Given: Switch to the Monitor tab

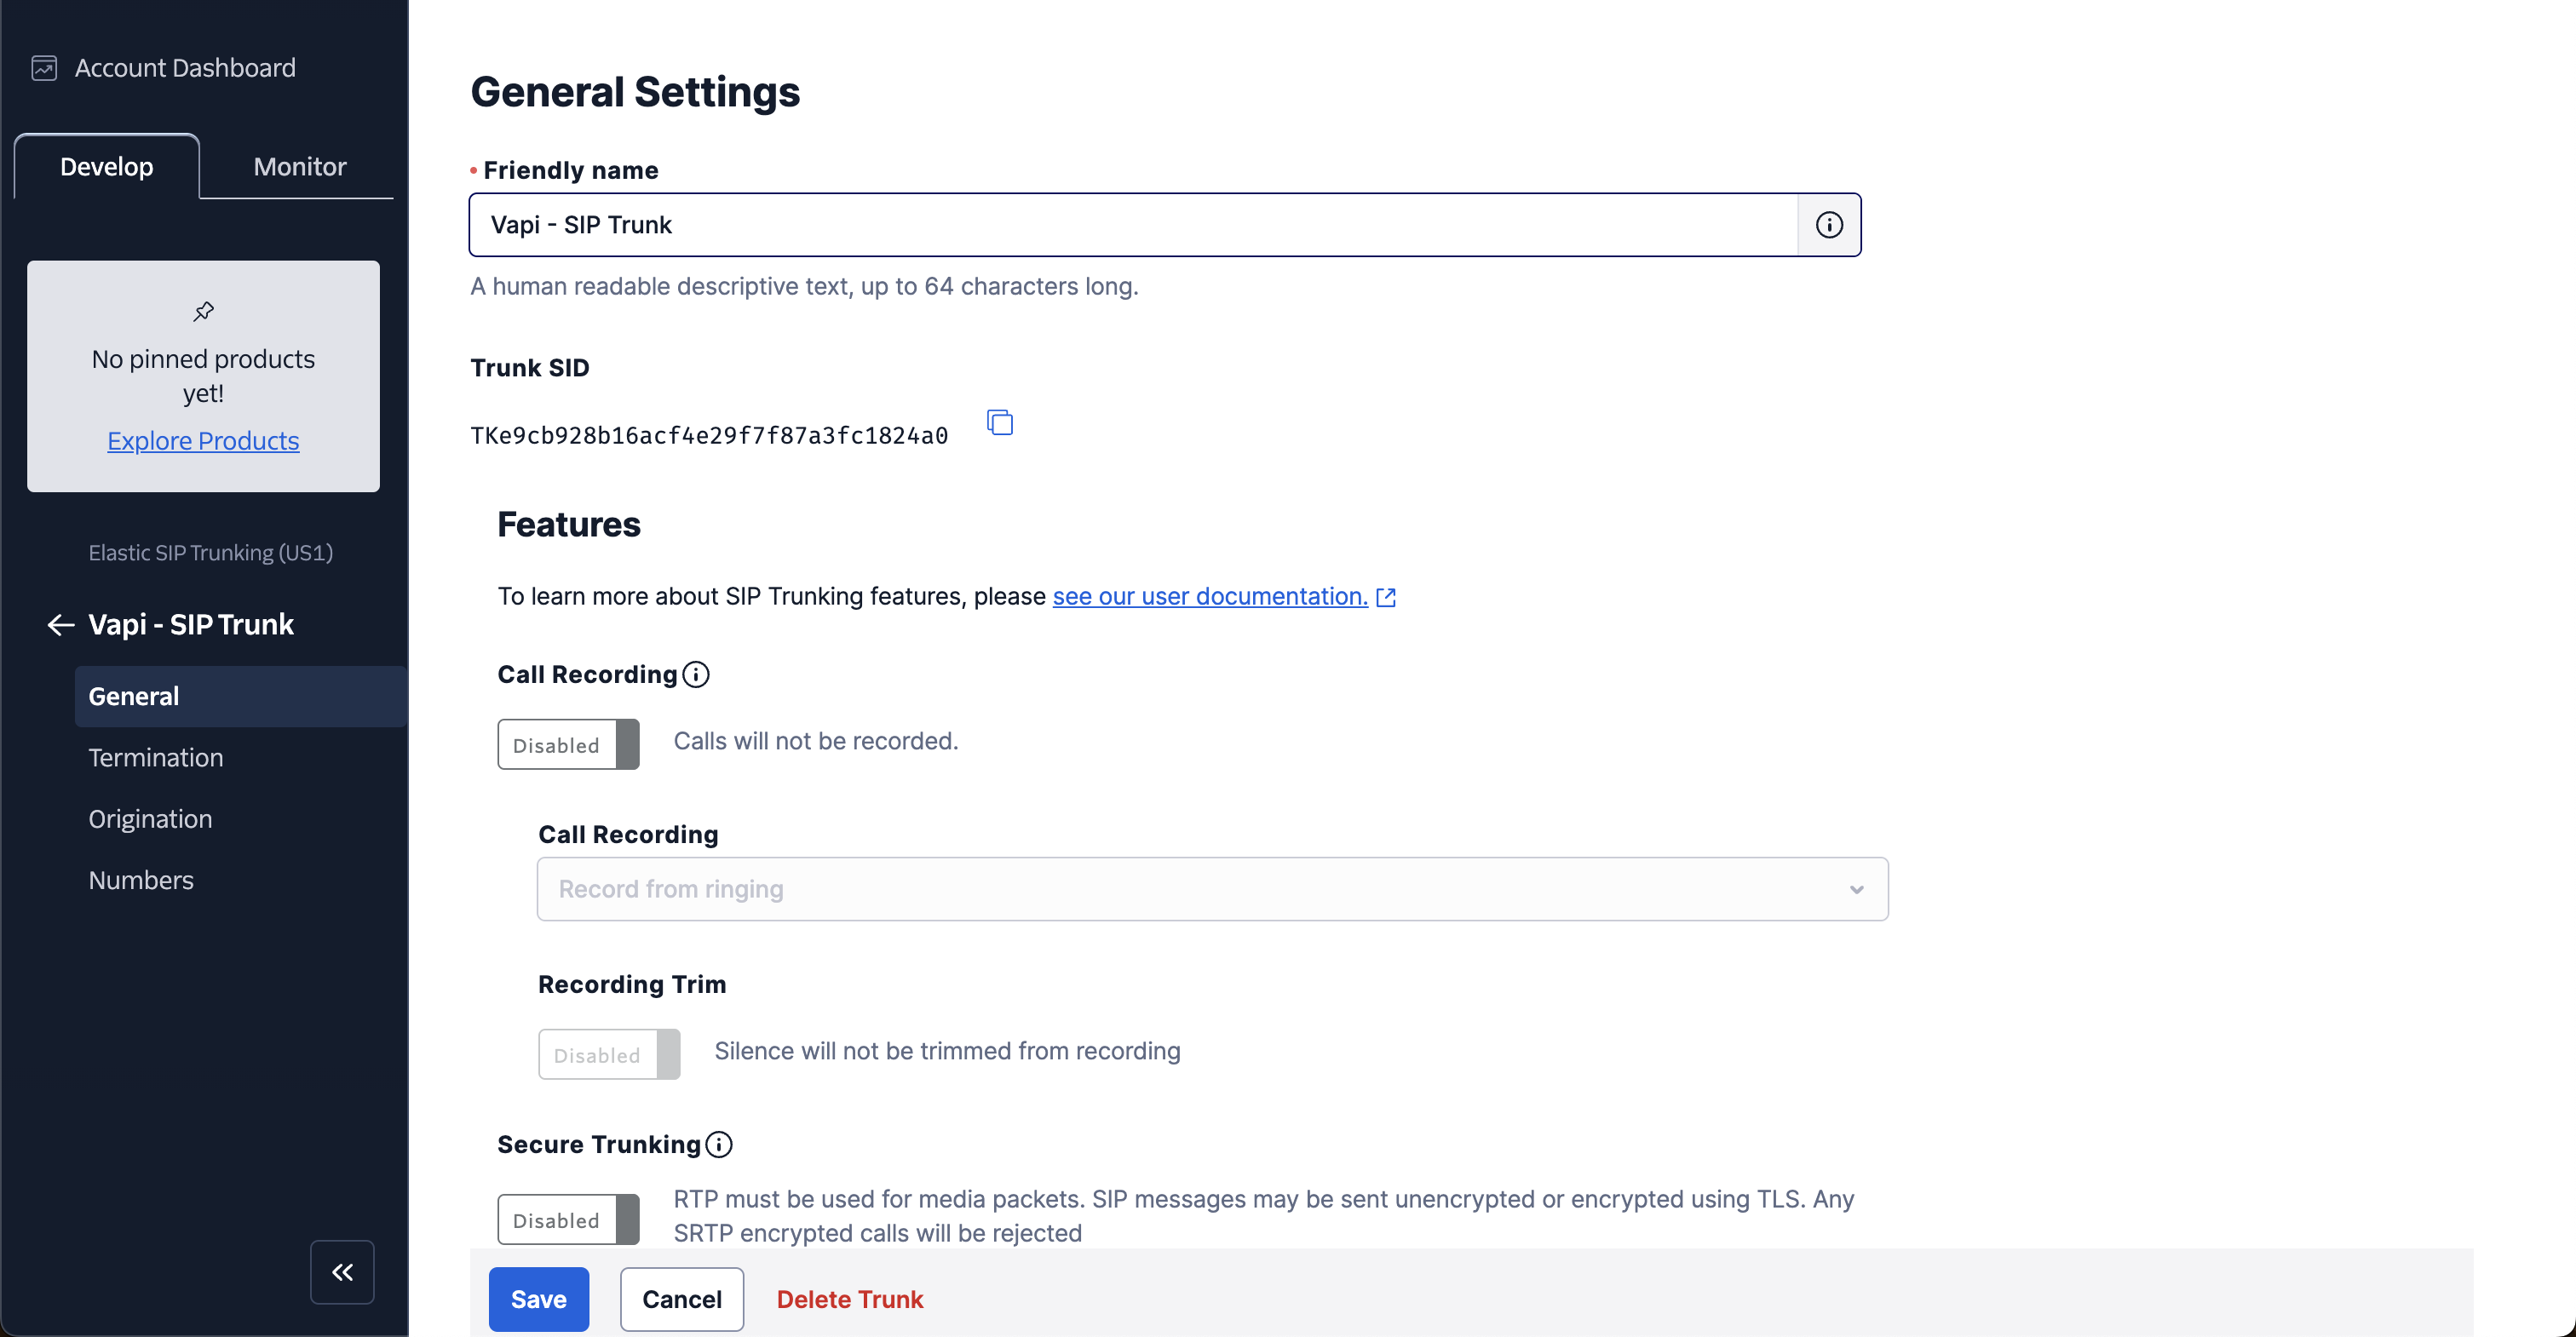Looking at the screenshot, I should [297, 166].
